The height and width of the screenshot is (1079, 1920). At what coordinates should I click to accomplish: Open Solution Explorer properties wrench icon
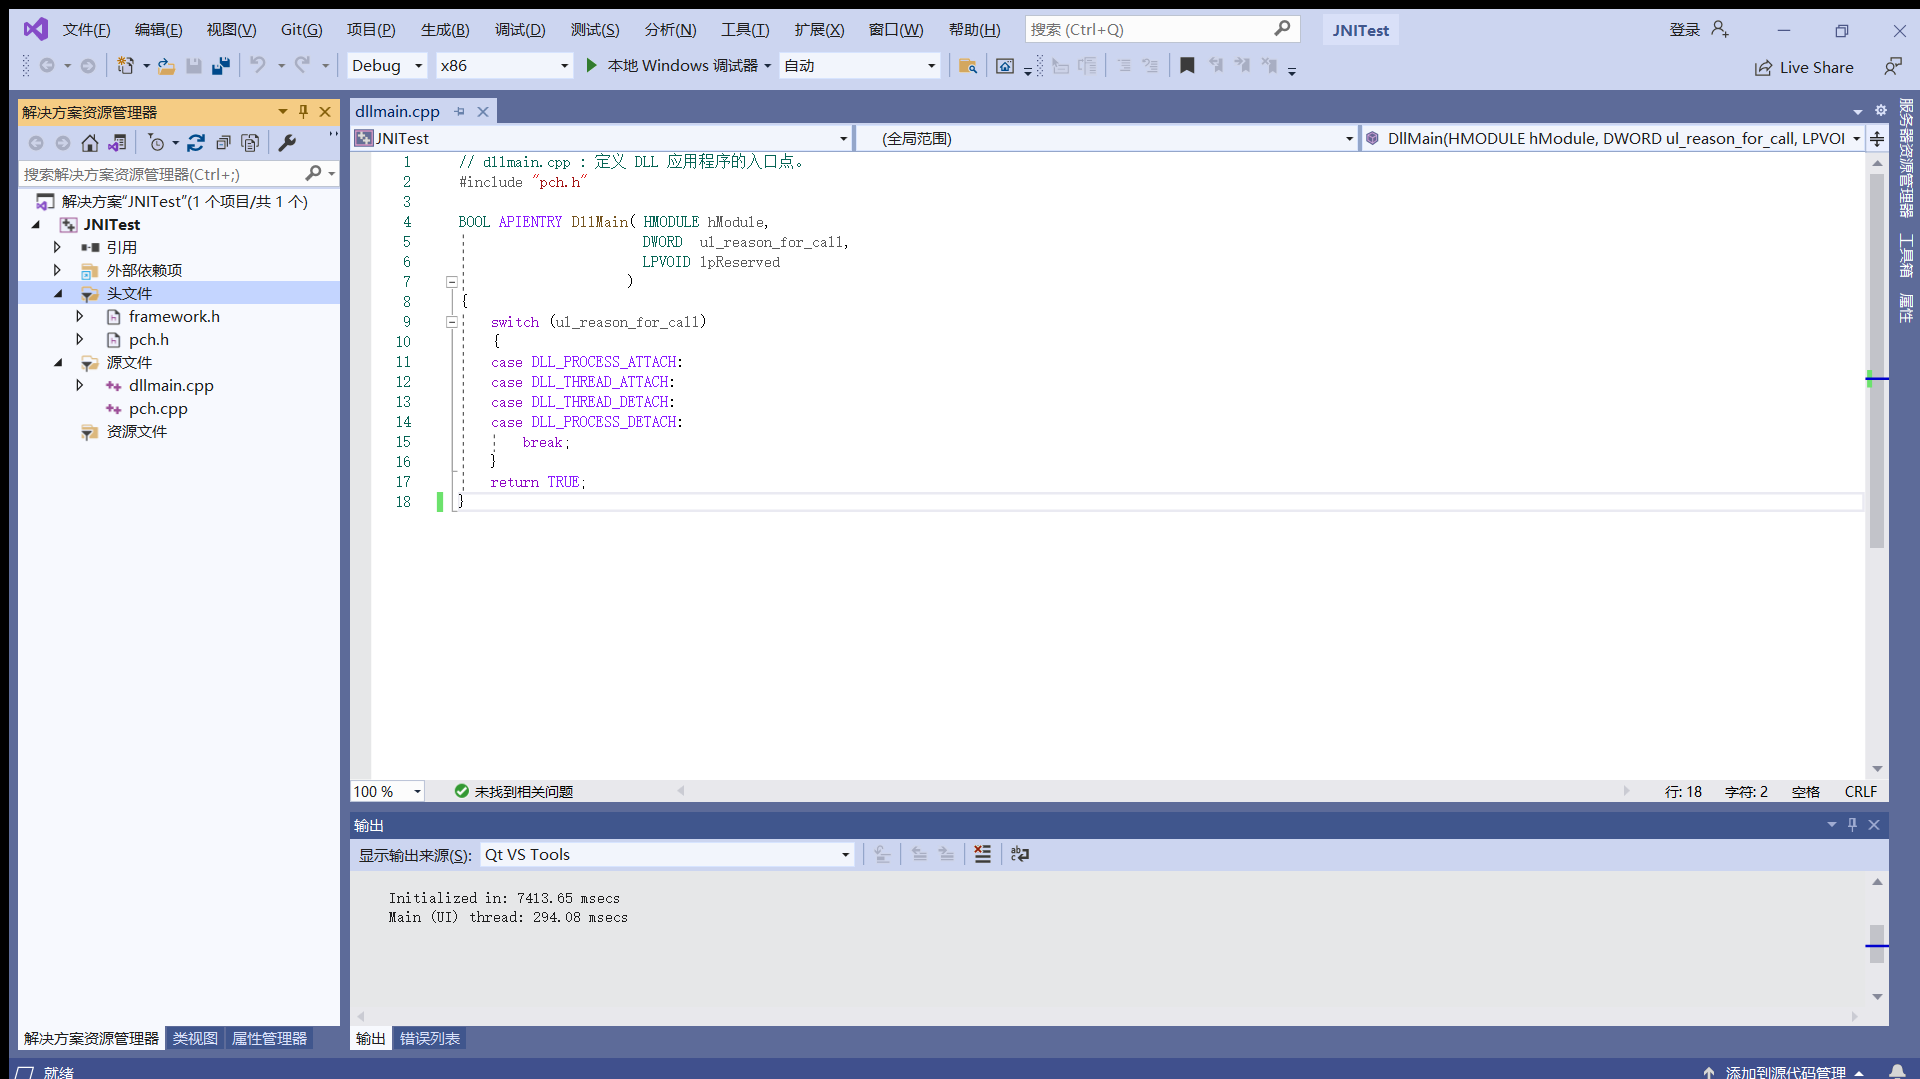pyautogui.click(x=287, y=143)
